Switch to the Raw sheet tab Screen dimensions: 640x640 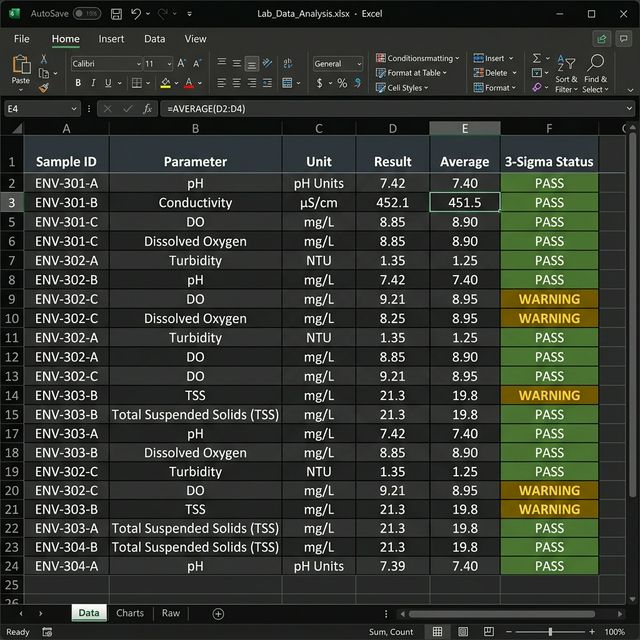point(171,613)
